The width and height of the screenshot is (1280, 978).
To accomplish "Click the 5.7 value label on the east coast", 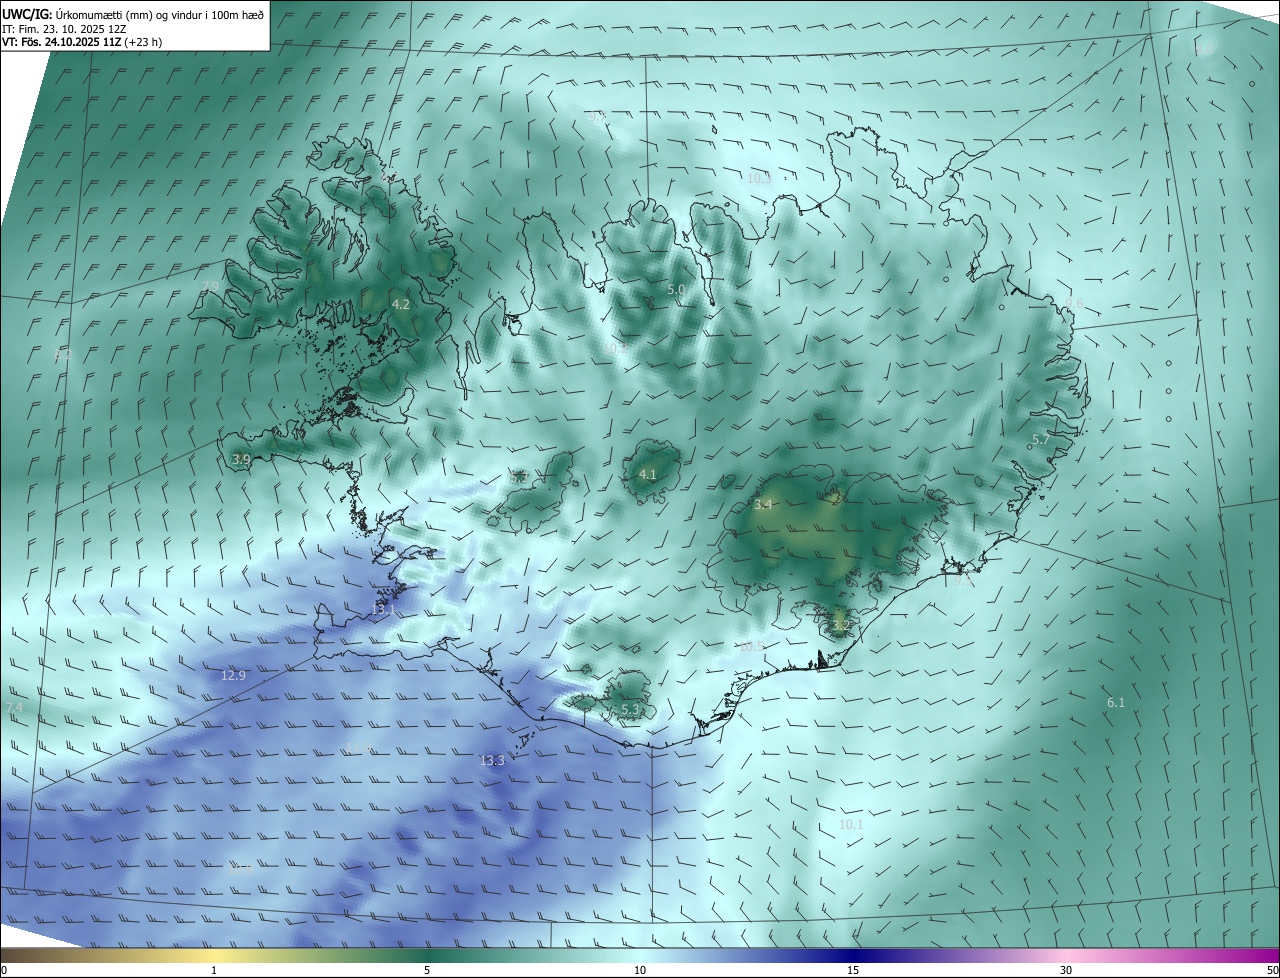I will (x=1041, y=439).
